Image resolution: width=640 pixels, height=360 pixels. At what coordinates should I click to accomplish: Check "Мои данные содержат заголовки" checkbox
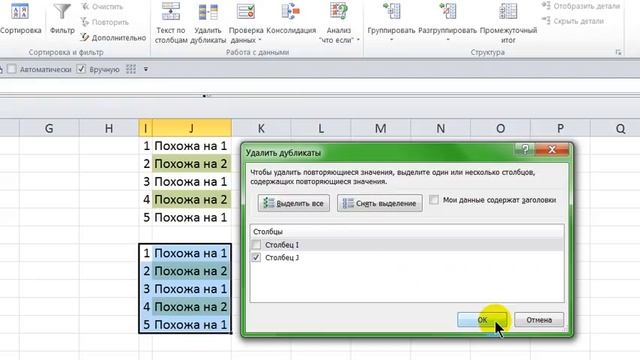[x=434, y=200]
